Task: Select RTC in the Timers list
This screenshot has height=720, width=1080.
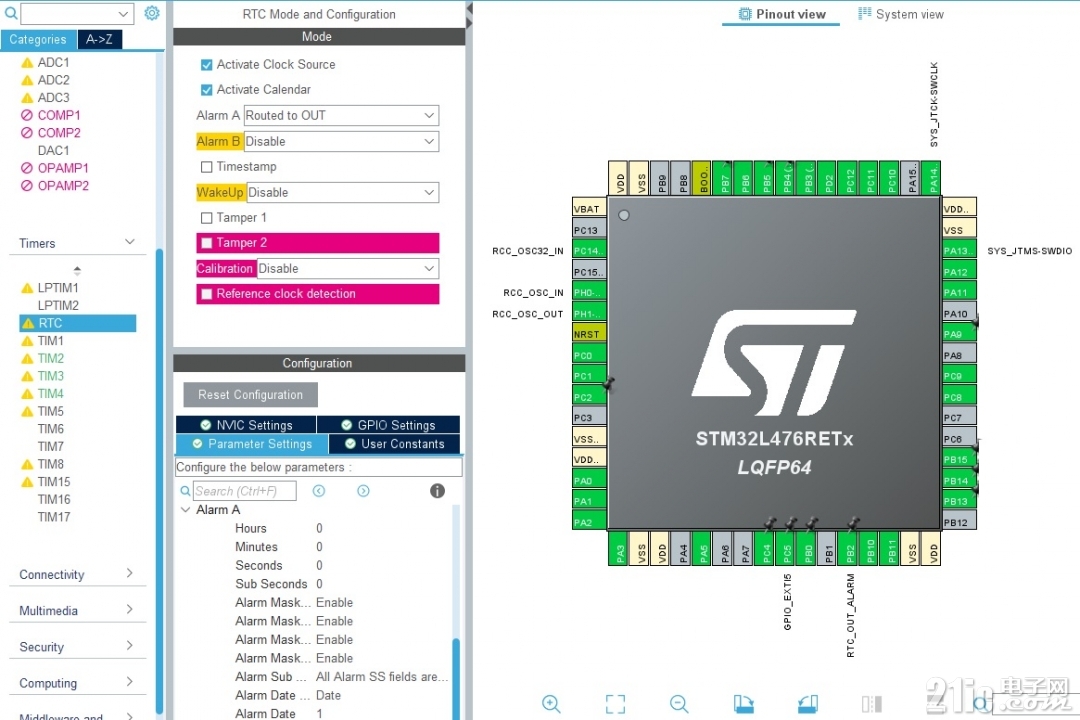Action: pos(78,323)
